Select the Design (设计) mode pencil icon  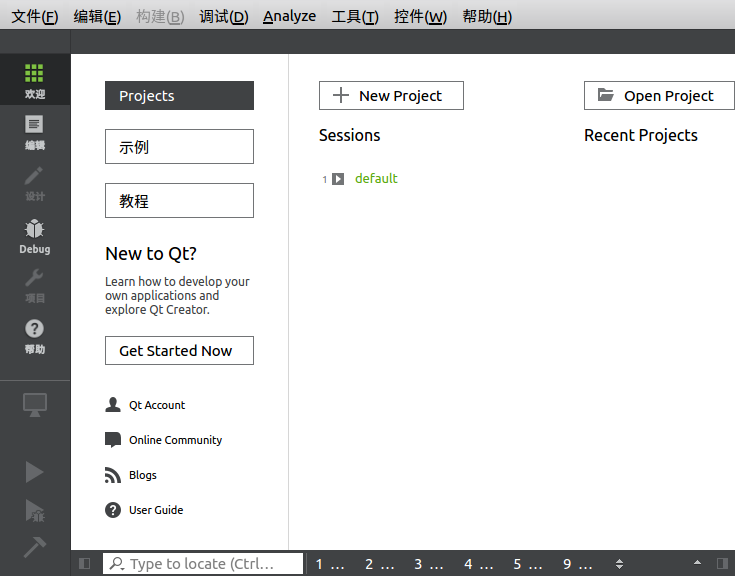click(35, 176)
